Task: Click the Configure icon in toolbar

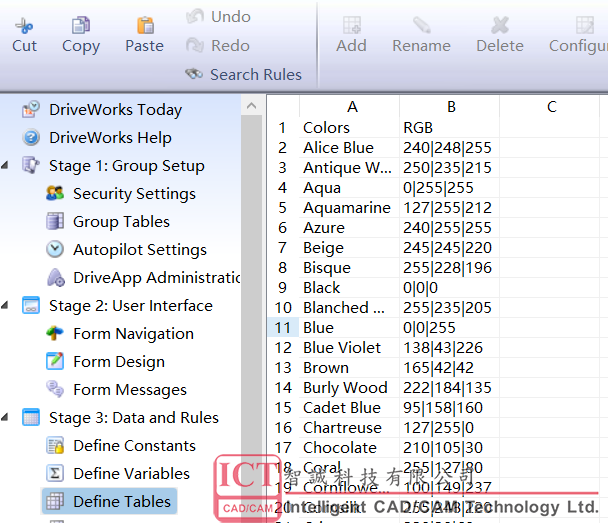Action: click(x=585, y=26)
